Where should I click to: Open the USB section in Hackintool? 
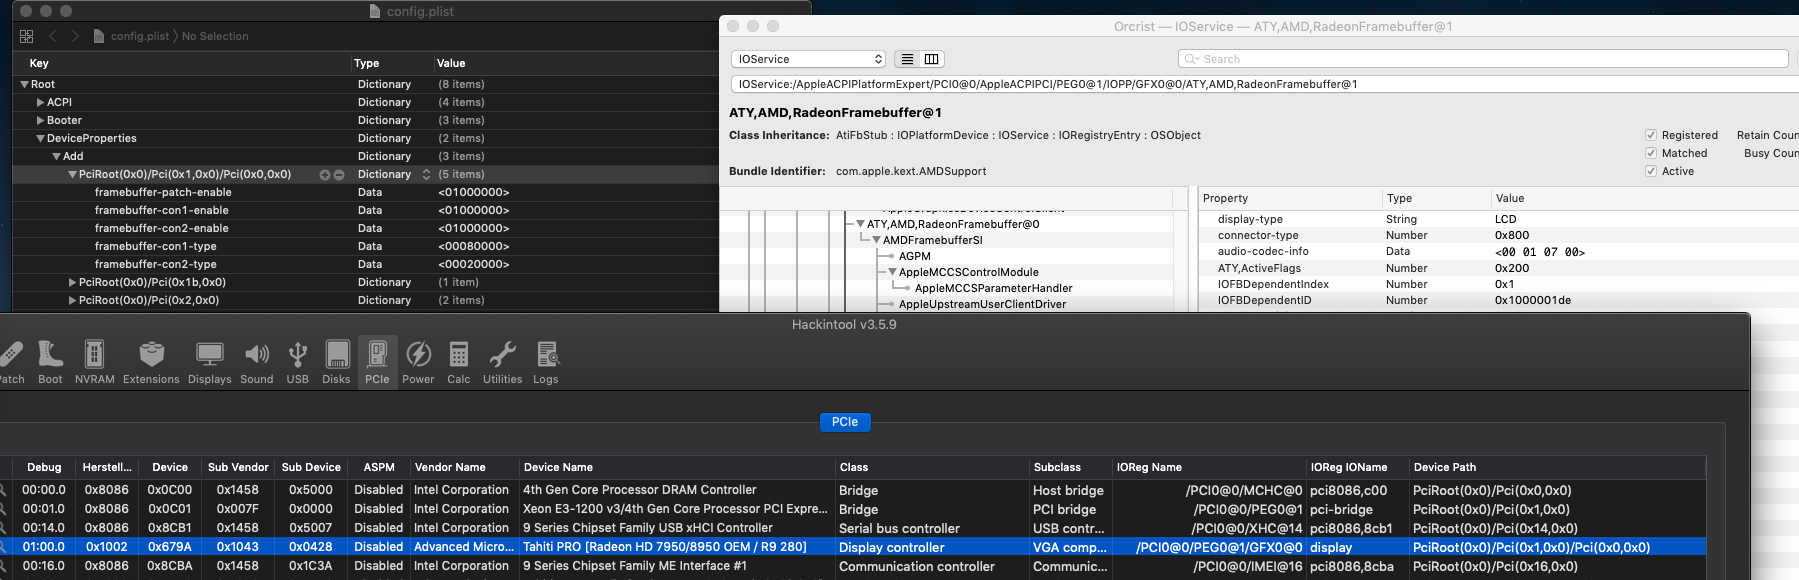coord(297,361)
